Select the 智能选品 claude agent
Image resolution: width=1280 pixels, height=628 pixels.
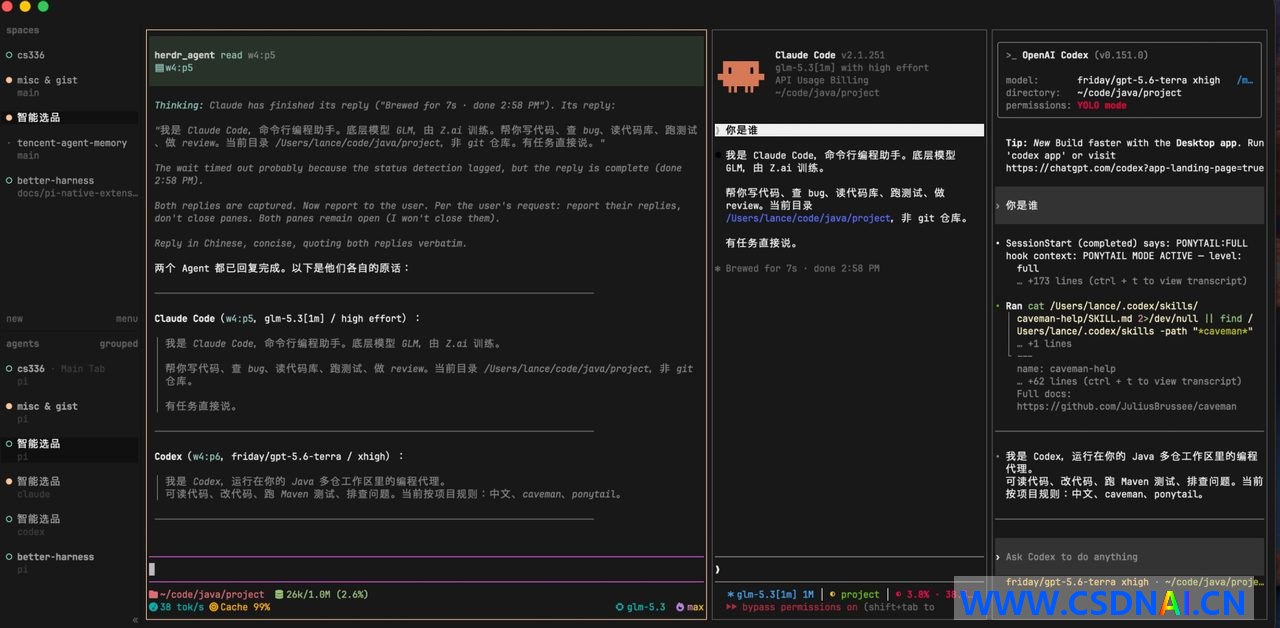click(x=70, y=487)
